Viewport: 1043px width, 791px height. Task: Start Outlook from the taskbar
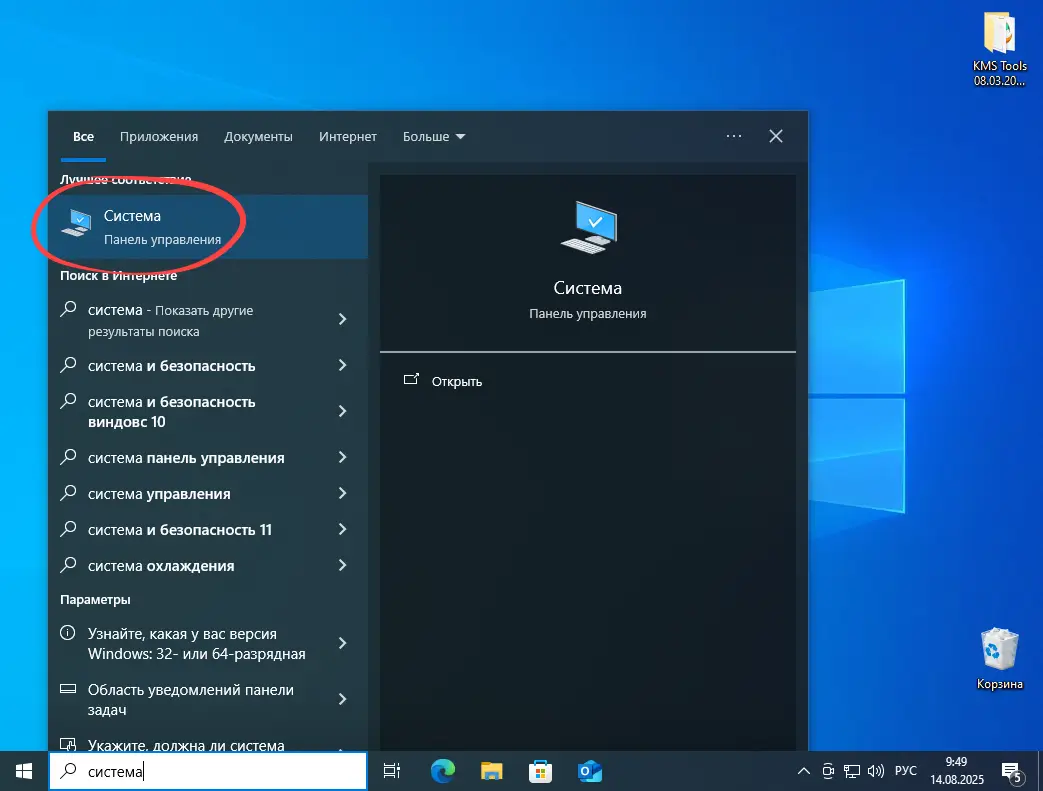point(589,771)
